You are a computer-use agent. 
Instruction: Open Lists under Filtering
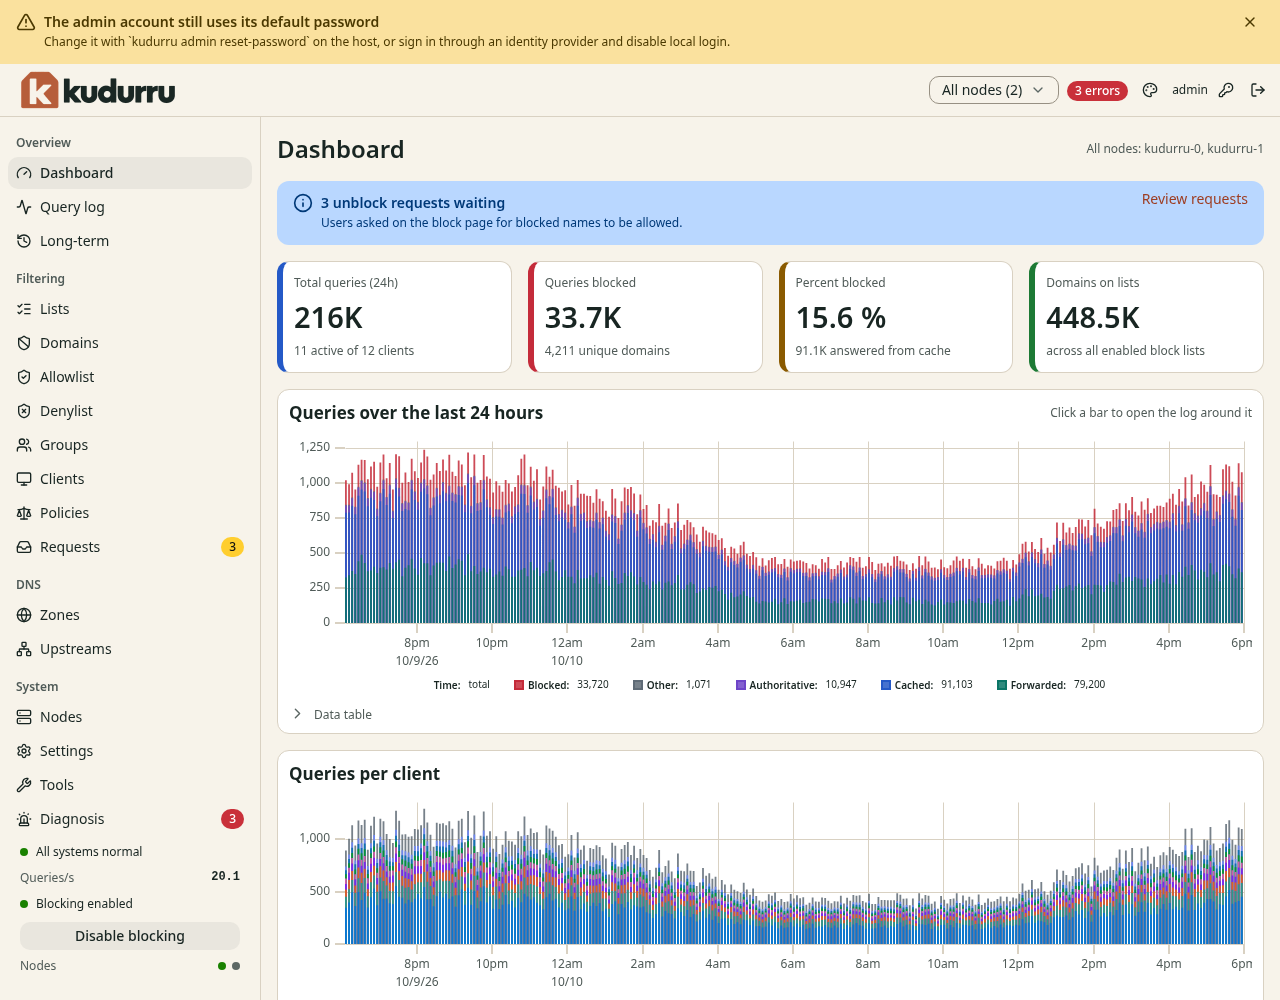130,309
